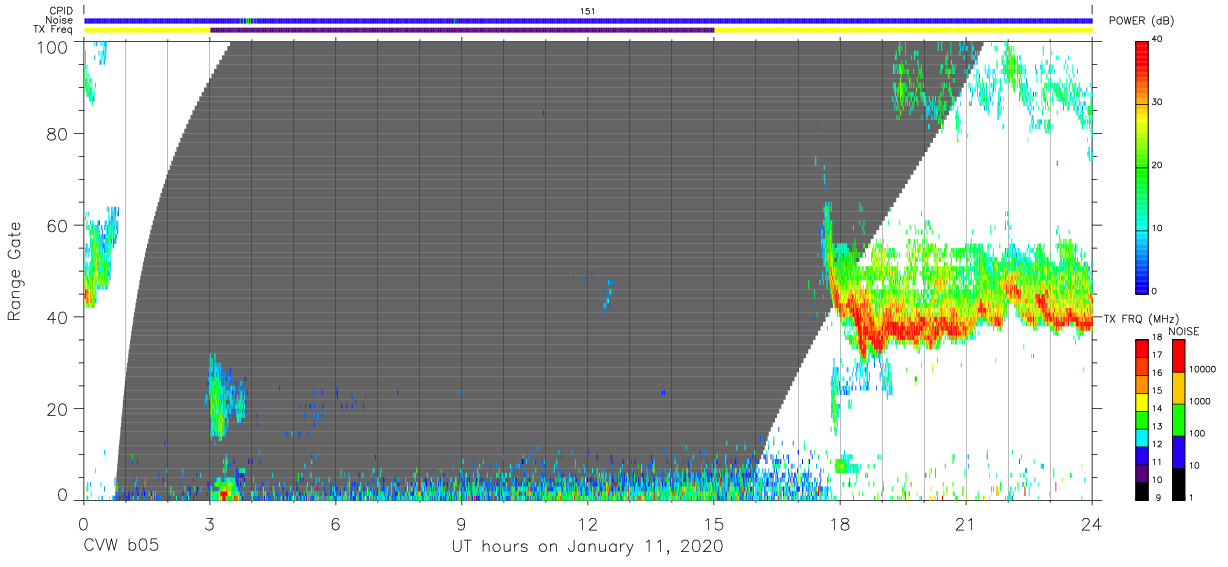Viewport: 1228px width, 567px height.
Task: Click the TX Freq row label
Action: pyautogui.click(x=53, y=30)
